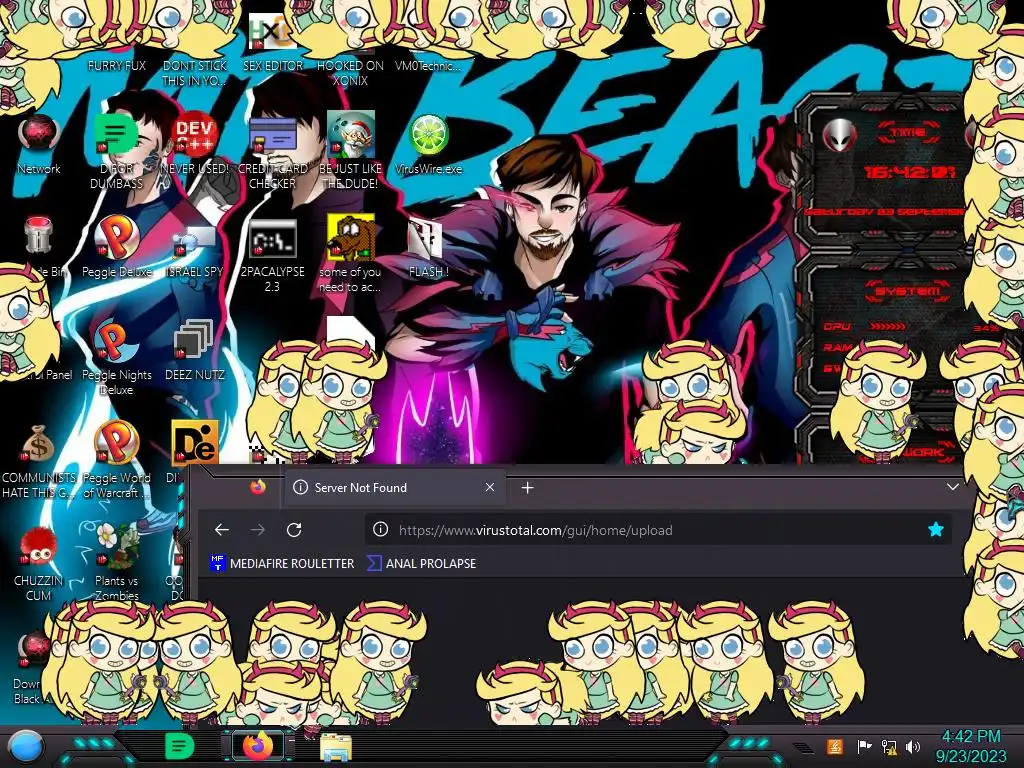The width and height of the screenshot is (1024, 768).
Task: Open the HOOKED ON XONIX shortcut
Action: coord(350,72)
